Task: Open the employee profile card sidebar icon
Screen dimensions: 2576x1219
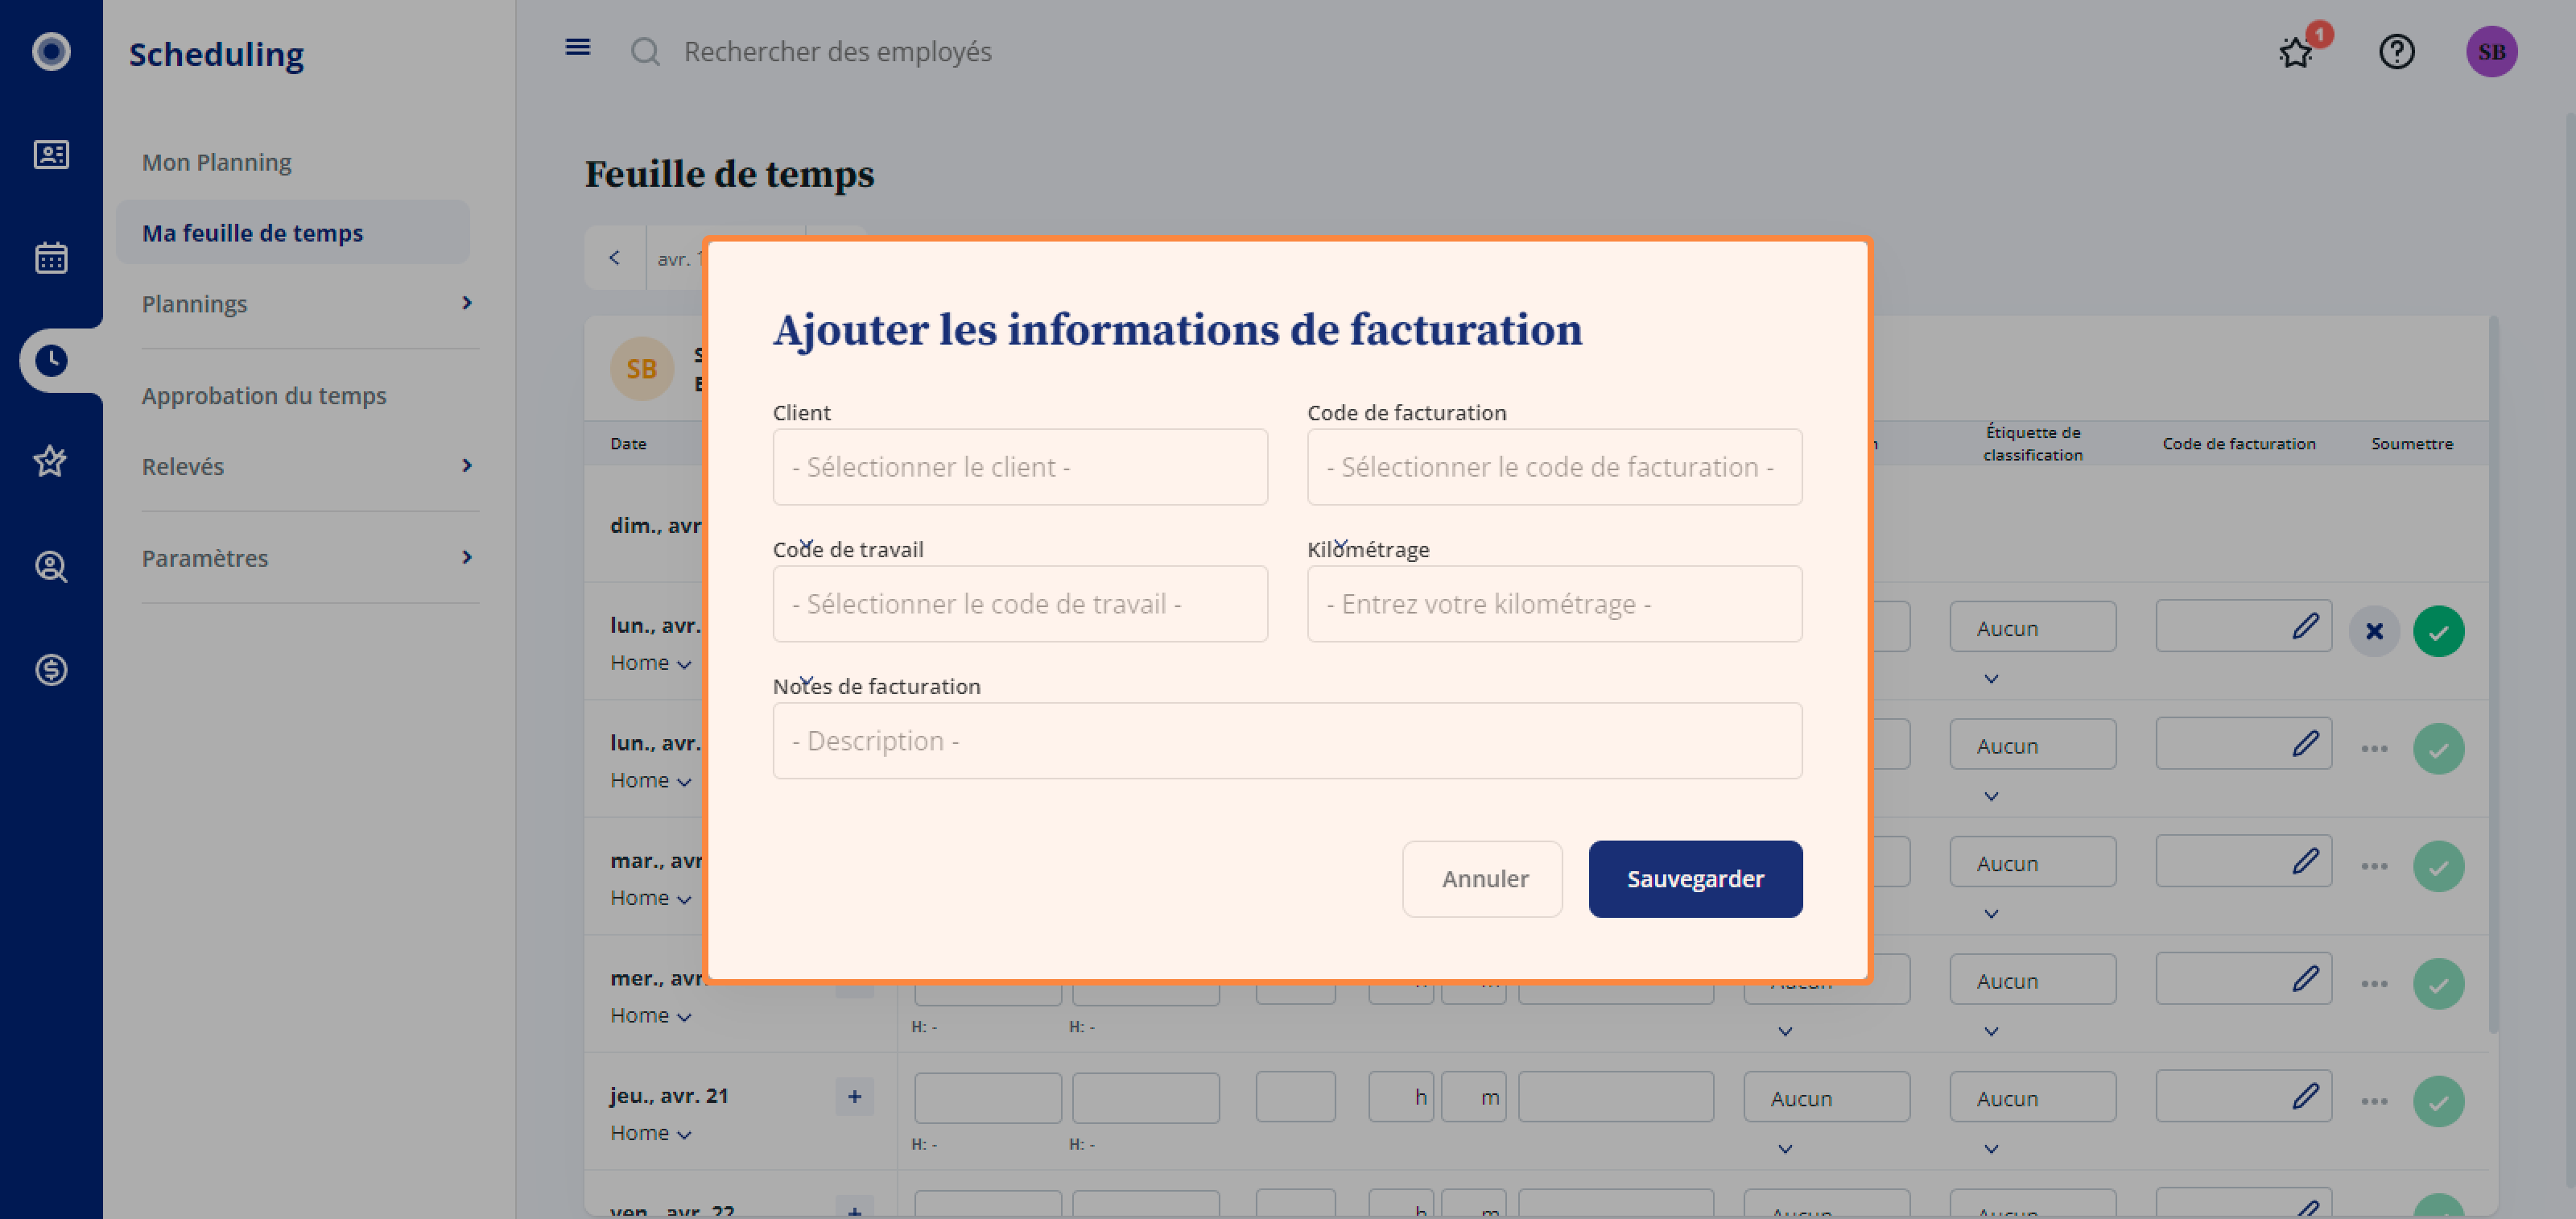Action: point(51,154)
